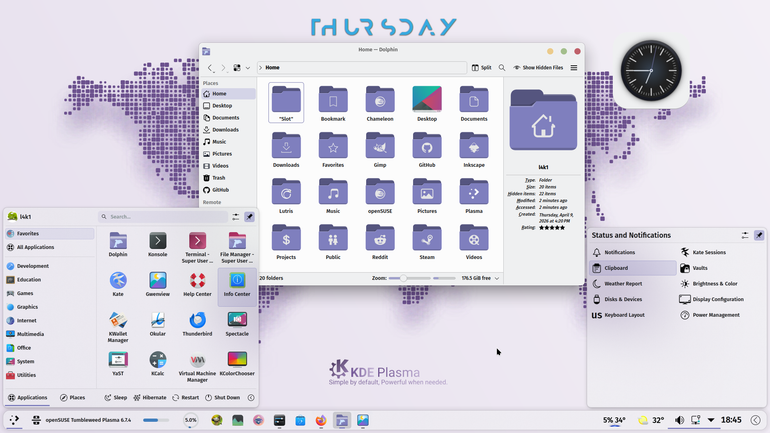Viewport: 770px width, 433px height.
Task: Click the Home path bar in Dolphin
Action: (x=361, y=68)
